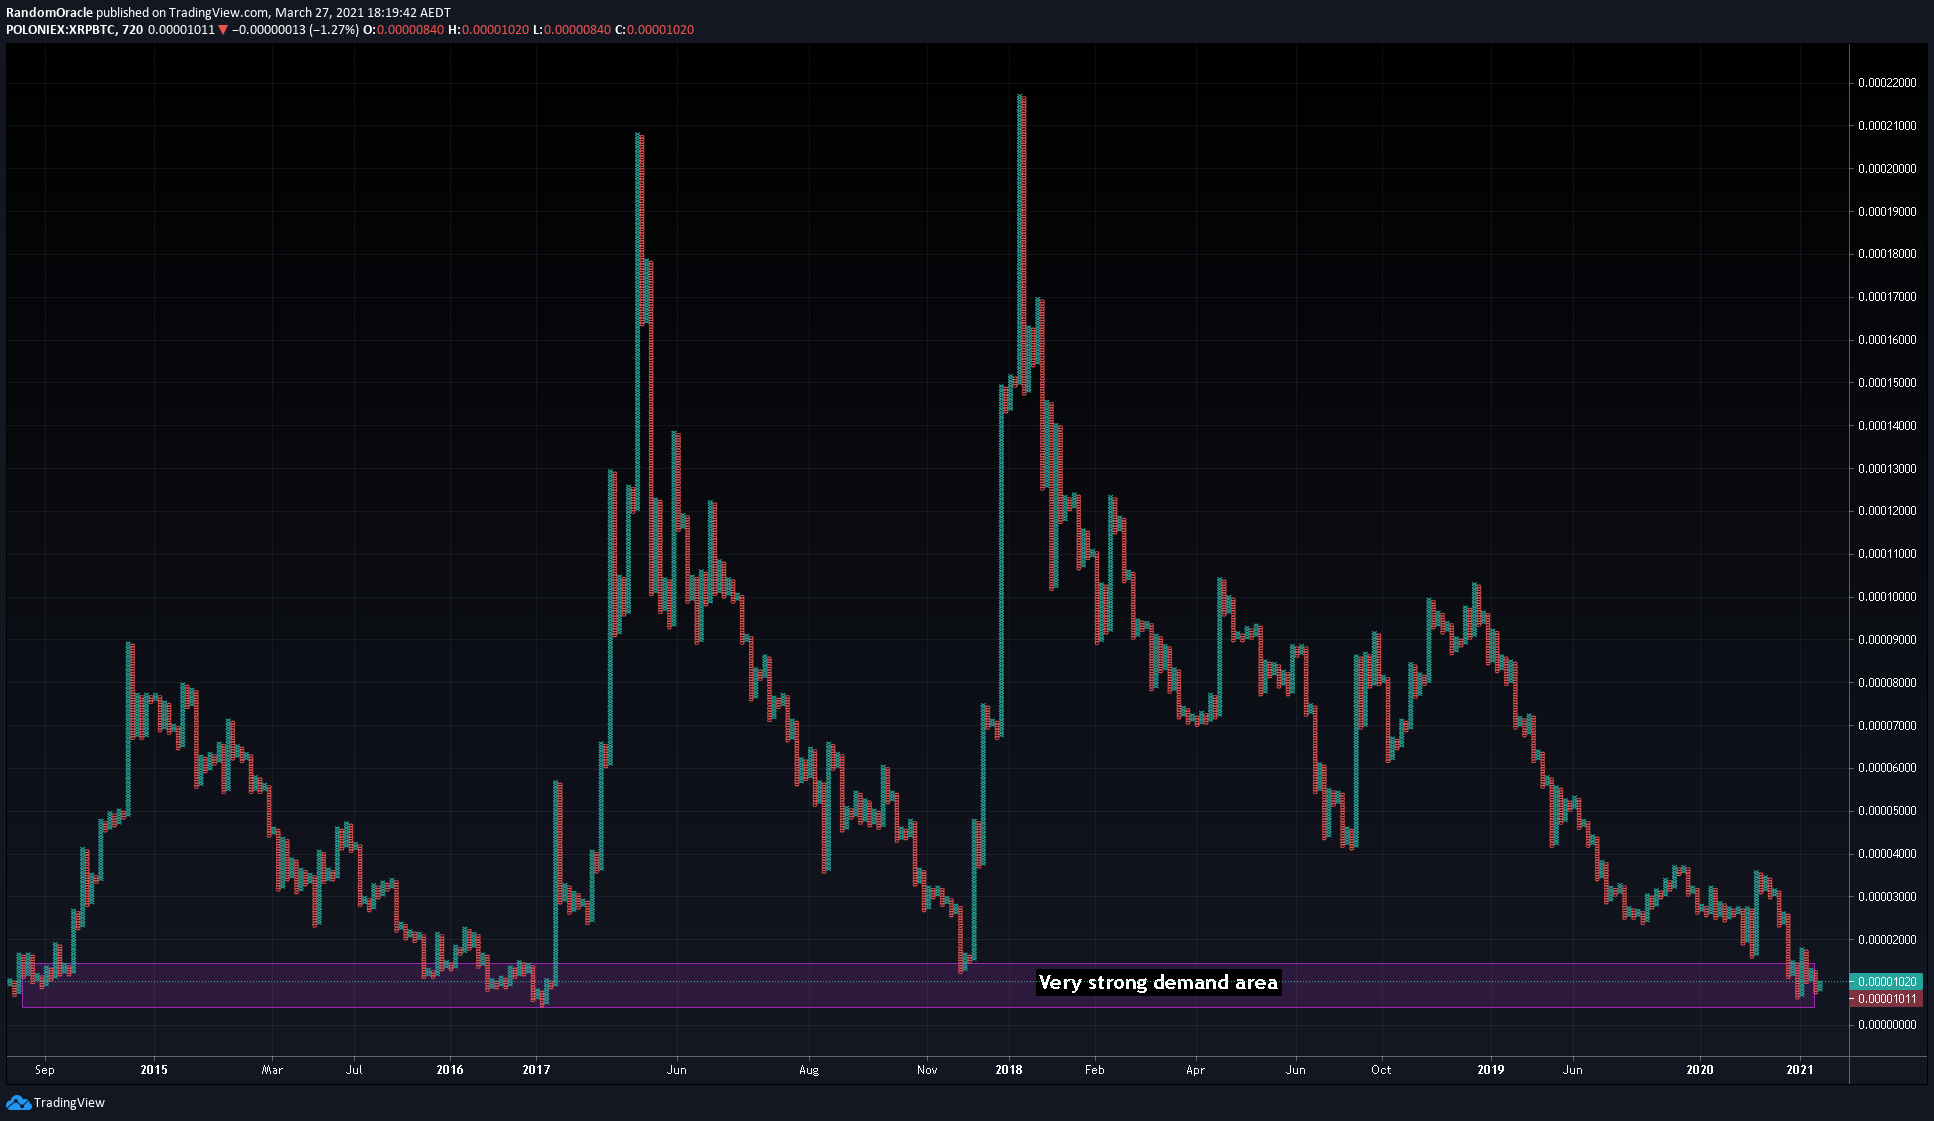This screenshot has height=1121, width=1934.
Task: Click the Sep label on time axis
Action: click(x=45, y=1070)
